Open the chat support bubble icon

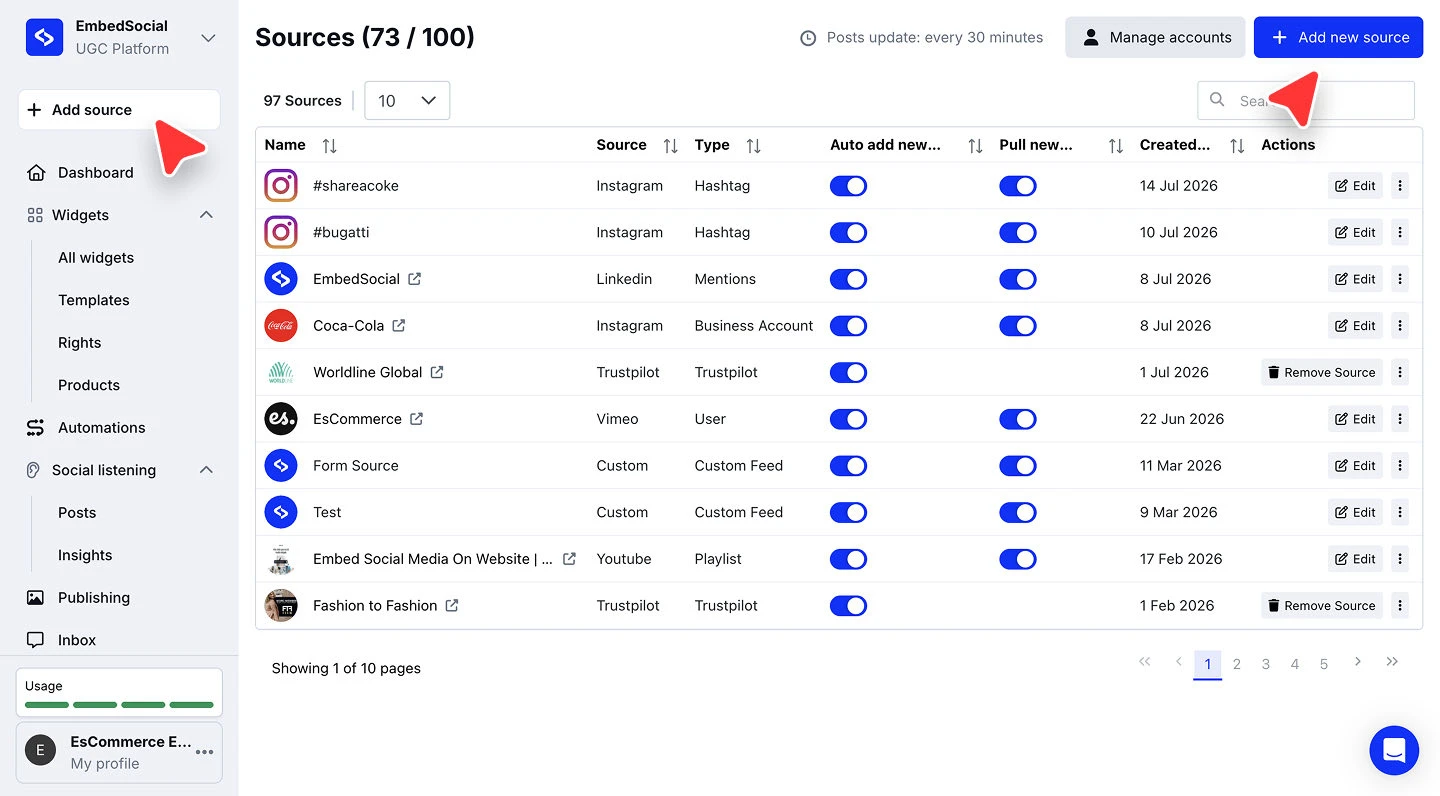point(1394,750)
